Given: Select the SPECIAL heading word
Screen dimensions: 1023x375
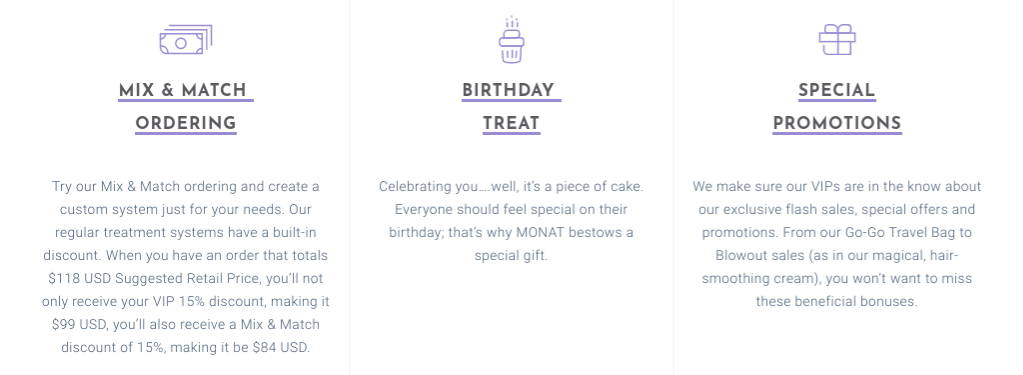Looking at the screenshot, I should tap(837, 91).
